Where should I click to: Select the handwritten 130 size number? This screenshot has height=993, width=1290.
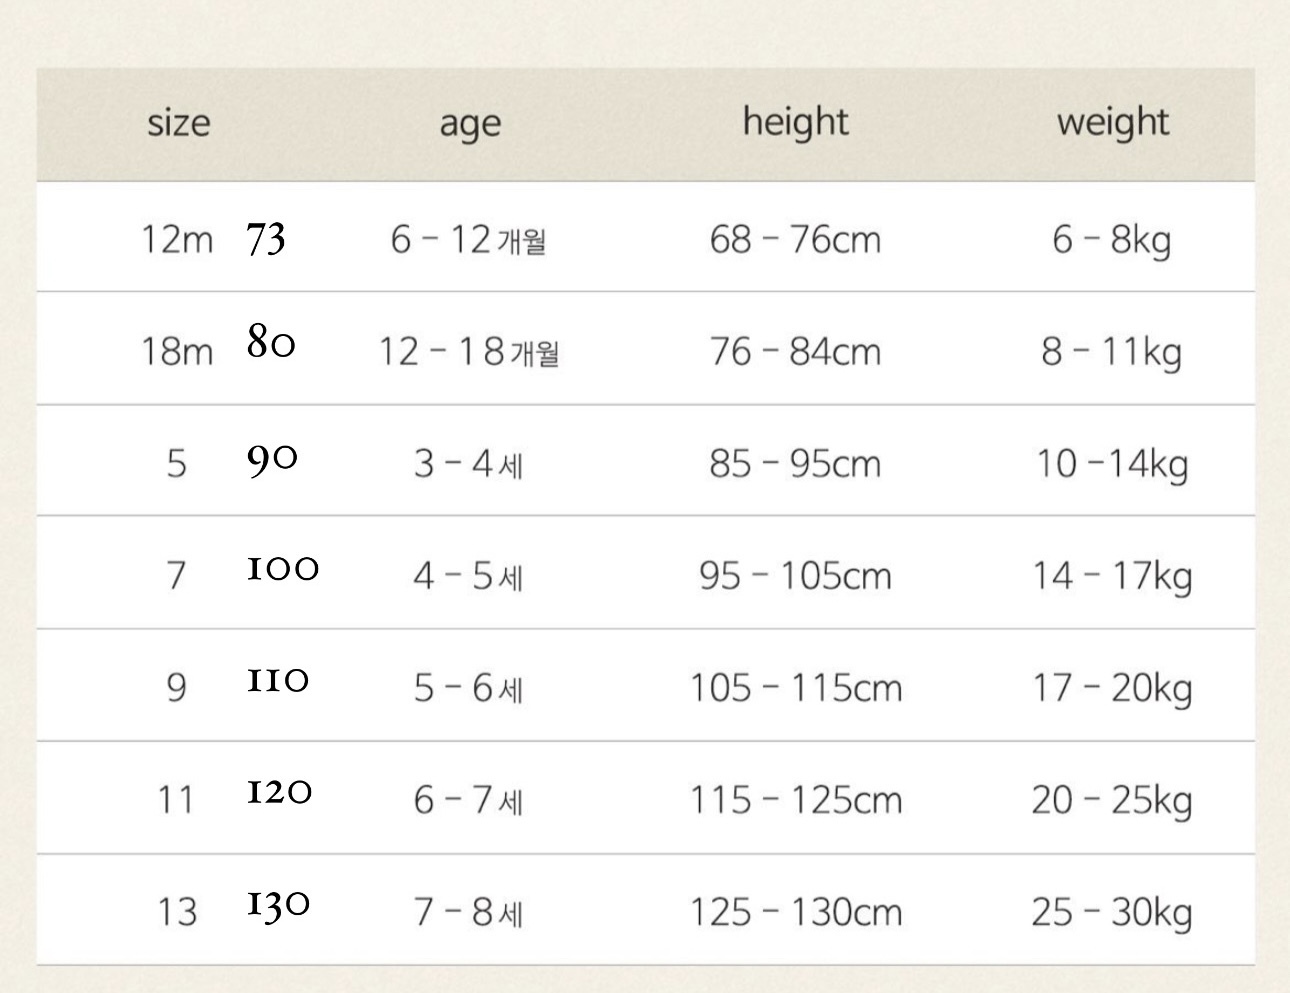279,905
